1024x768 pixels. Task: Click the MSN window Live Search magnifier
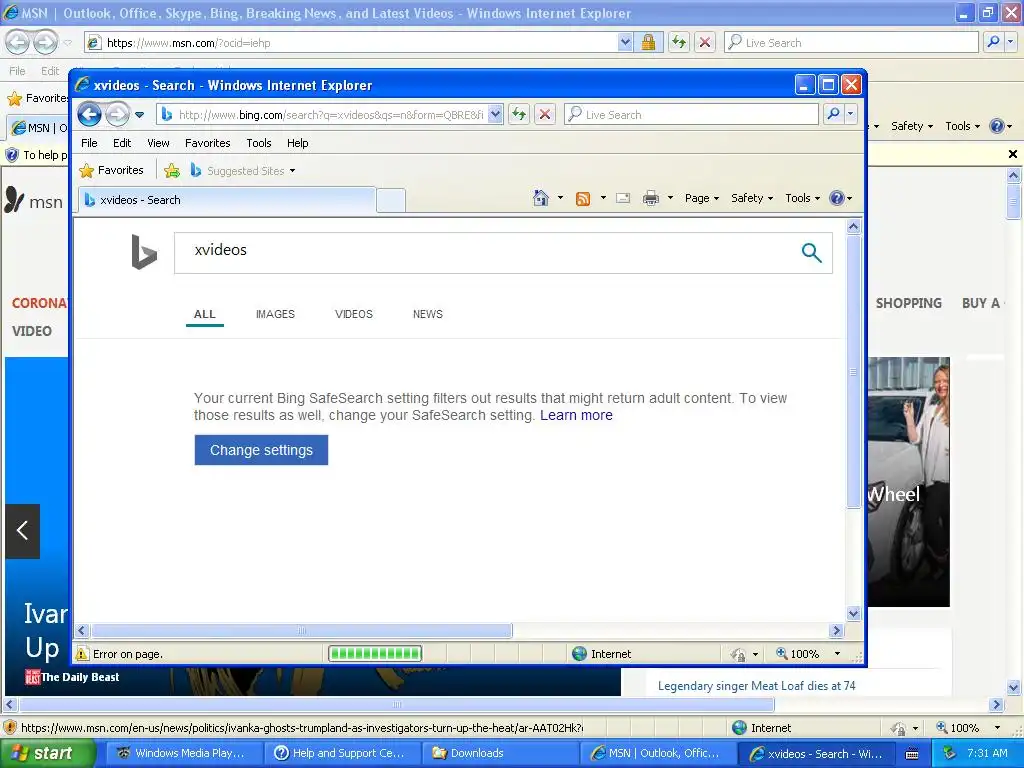pos(993,42)
